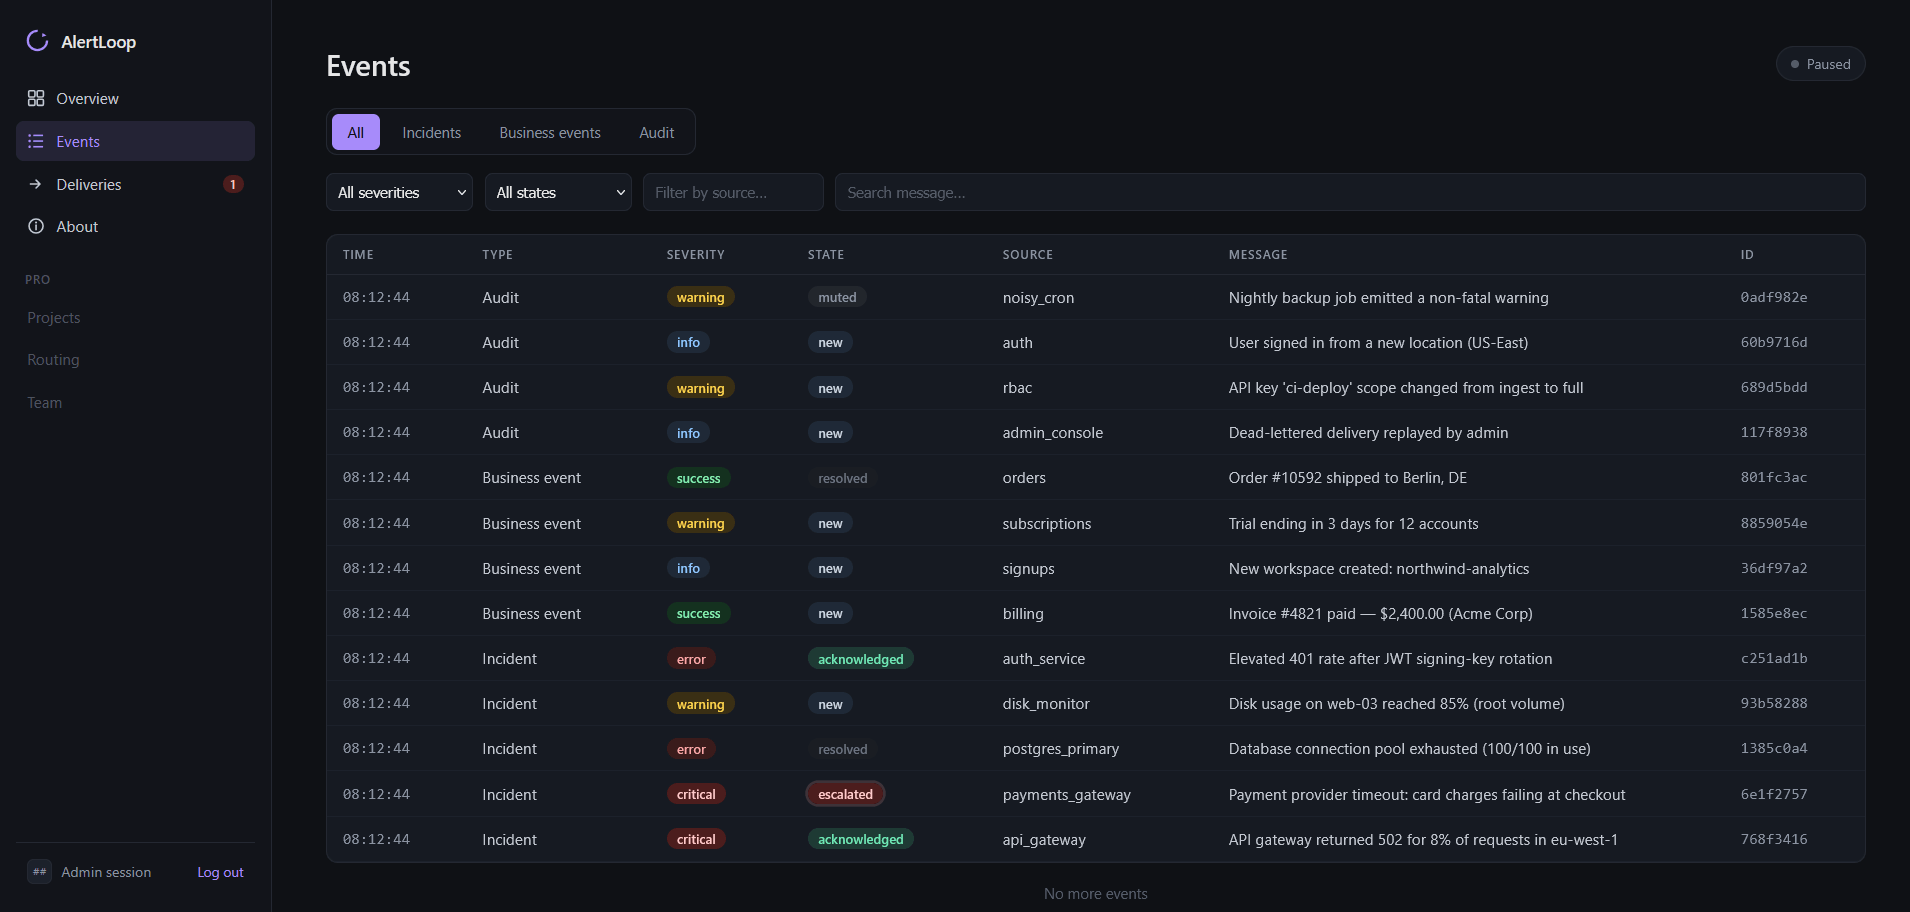Viewport: 1910px width, 912px height.
Task: Click the SEVERITY column header
Action: (x=696, y=255)
